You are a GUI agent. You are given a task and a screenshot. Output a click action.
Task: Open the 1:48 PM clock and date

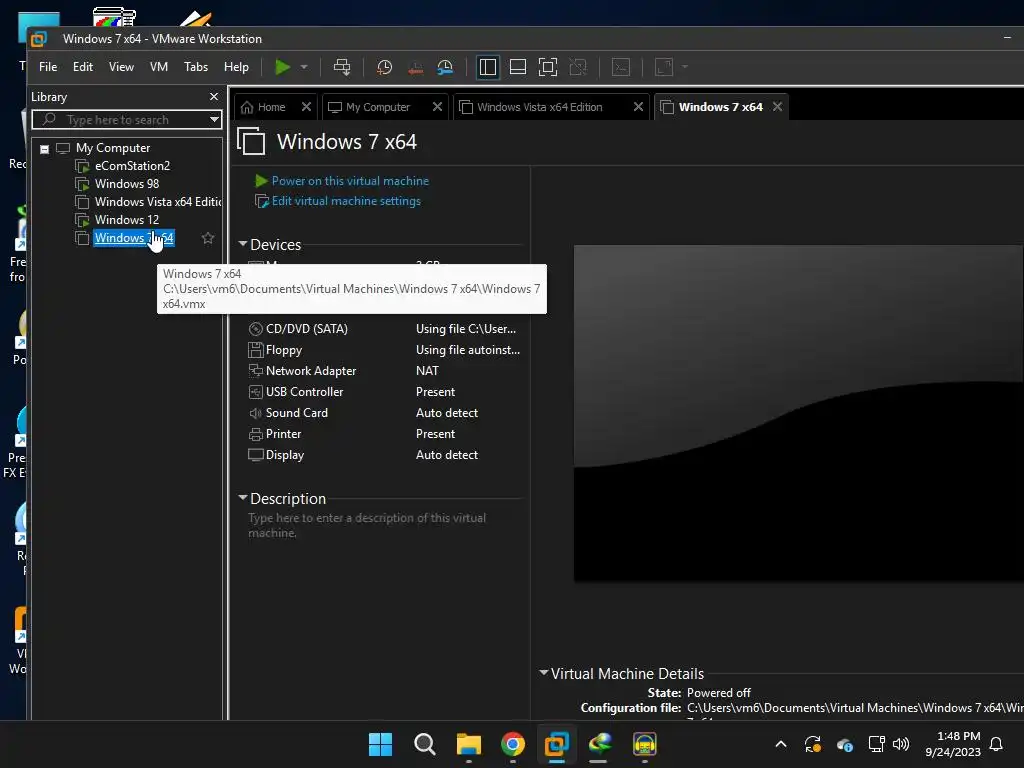(953, 744)
